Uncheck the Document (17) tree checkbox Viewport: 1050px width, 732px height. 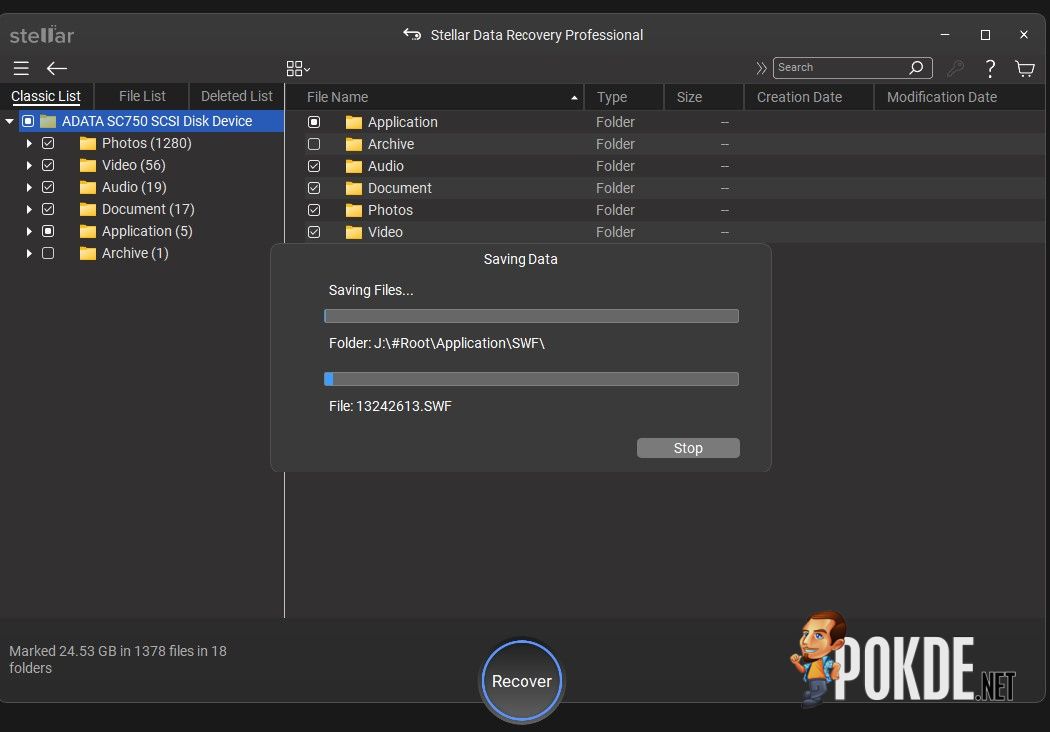coord(48,210)
